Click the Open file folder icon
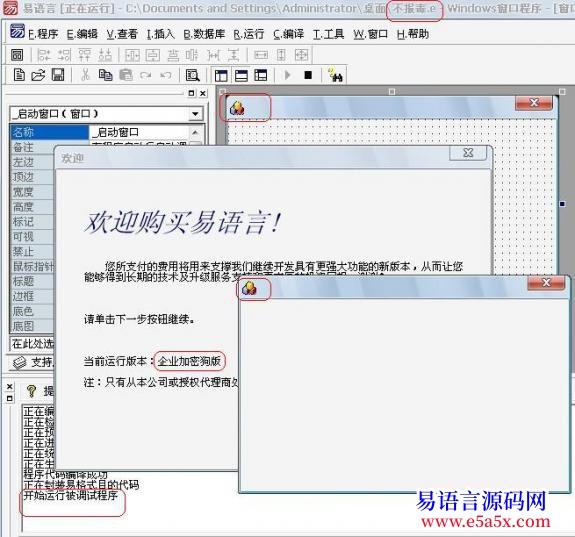The image size is (575, 537). point(38,75)
